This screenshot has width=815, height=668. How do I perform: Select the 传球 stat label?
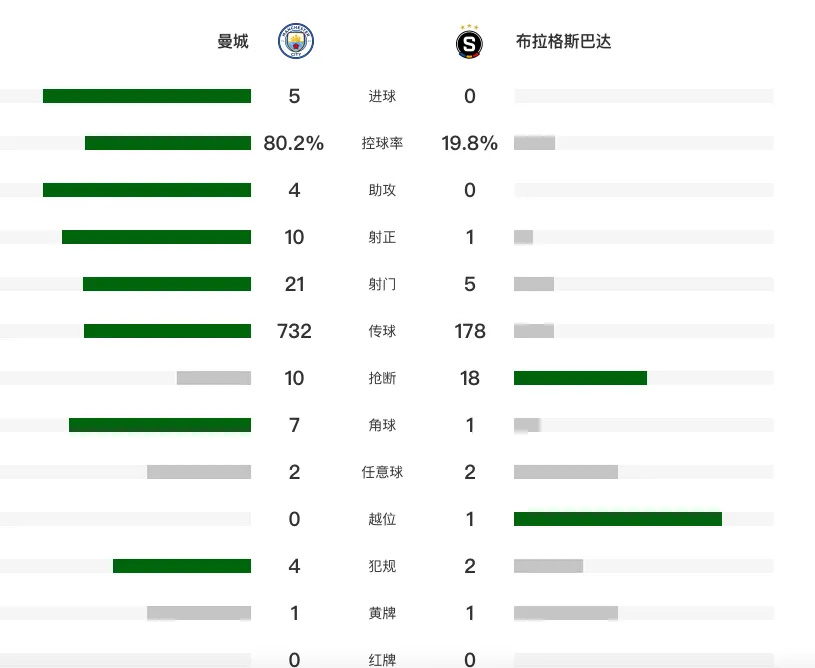click(382, 331)
